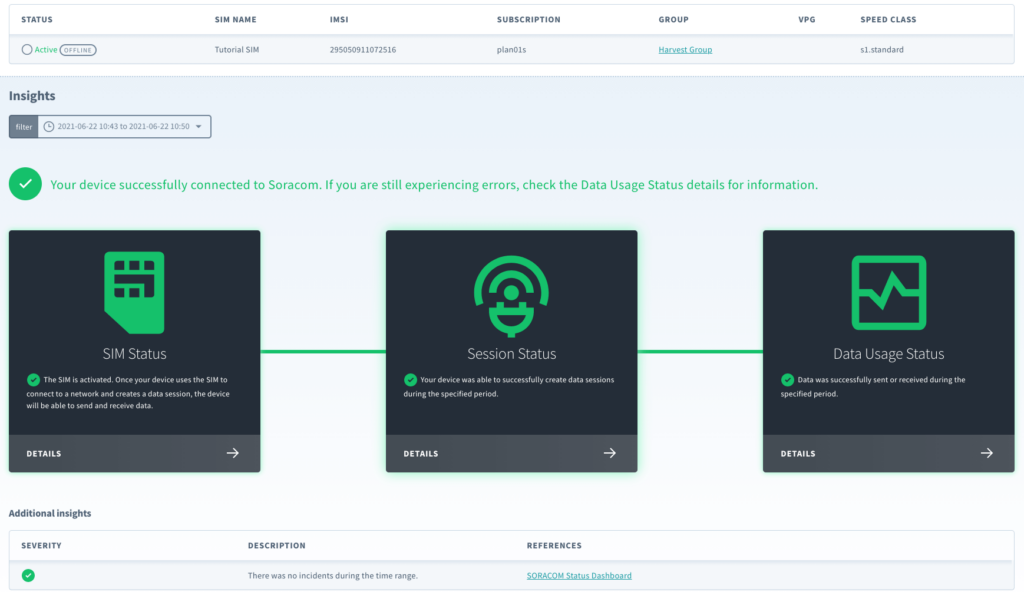Open the date range filter dropdown
The width and height of the screenshot is (1024, 592).
(123, 127)
